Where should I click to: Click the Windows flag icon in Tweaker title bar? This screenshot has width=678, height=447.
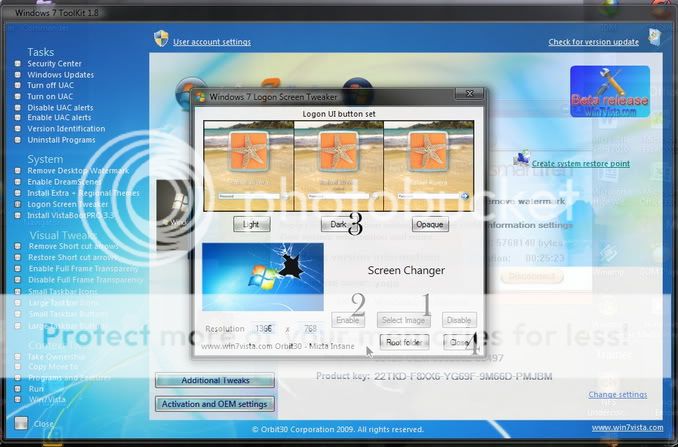point(200,97)
